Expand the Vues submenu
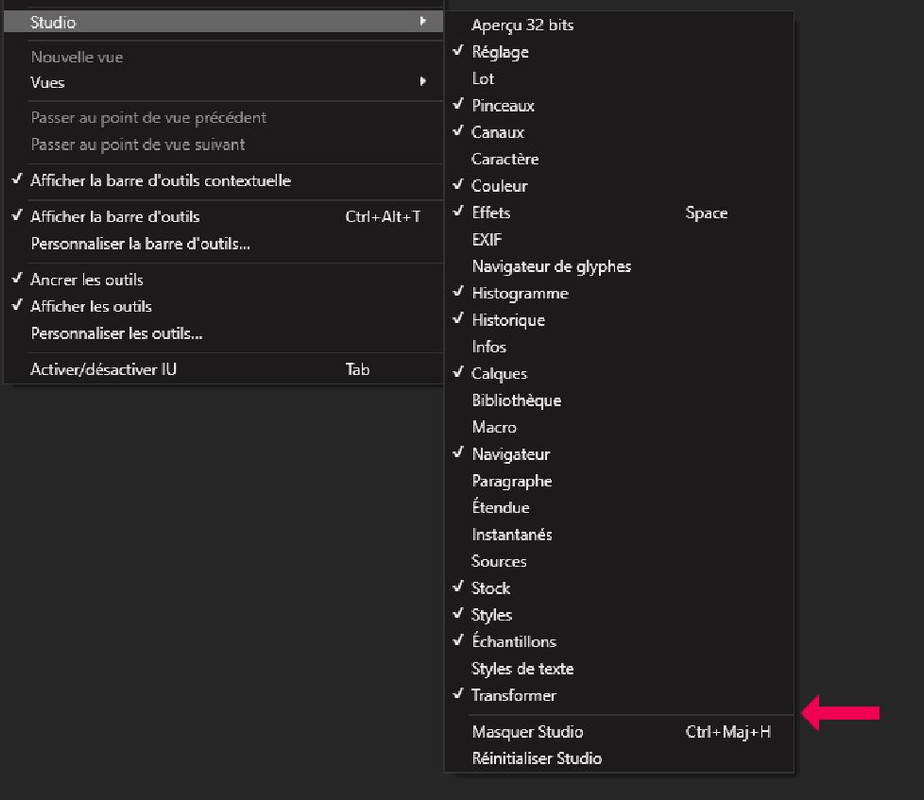 coord(223,82)
